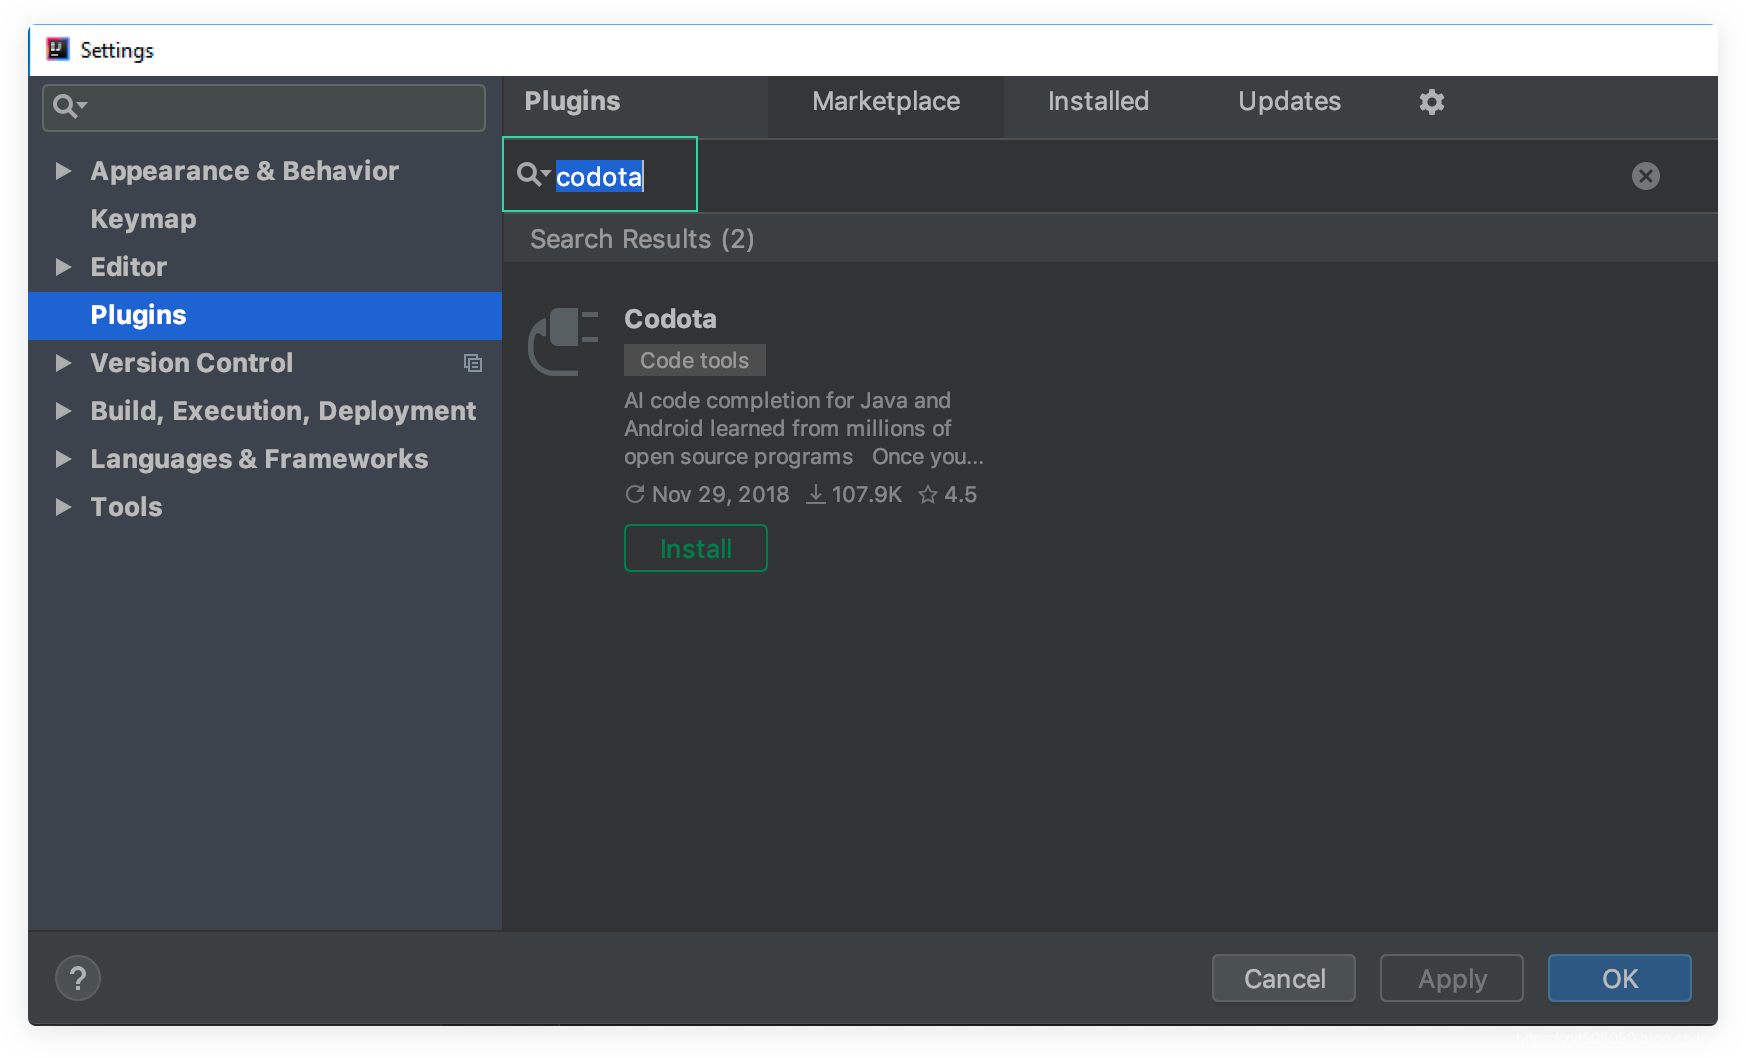
Task: Click the help question mark button
Action: click(78, 978)
